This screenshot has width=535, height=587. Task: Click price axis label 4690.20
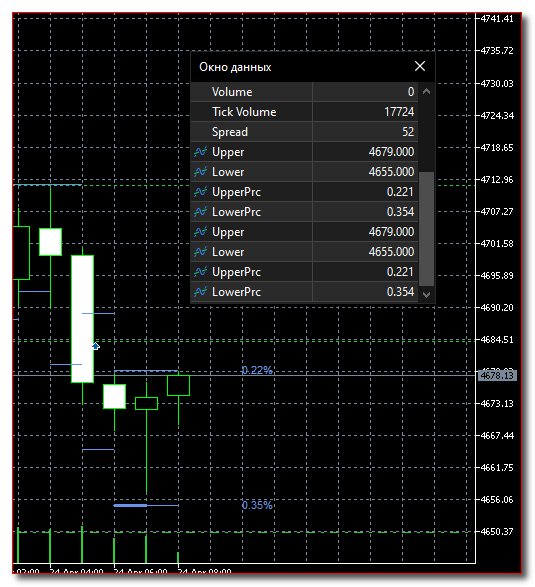(497, 307)
